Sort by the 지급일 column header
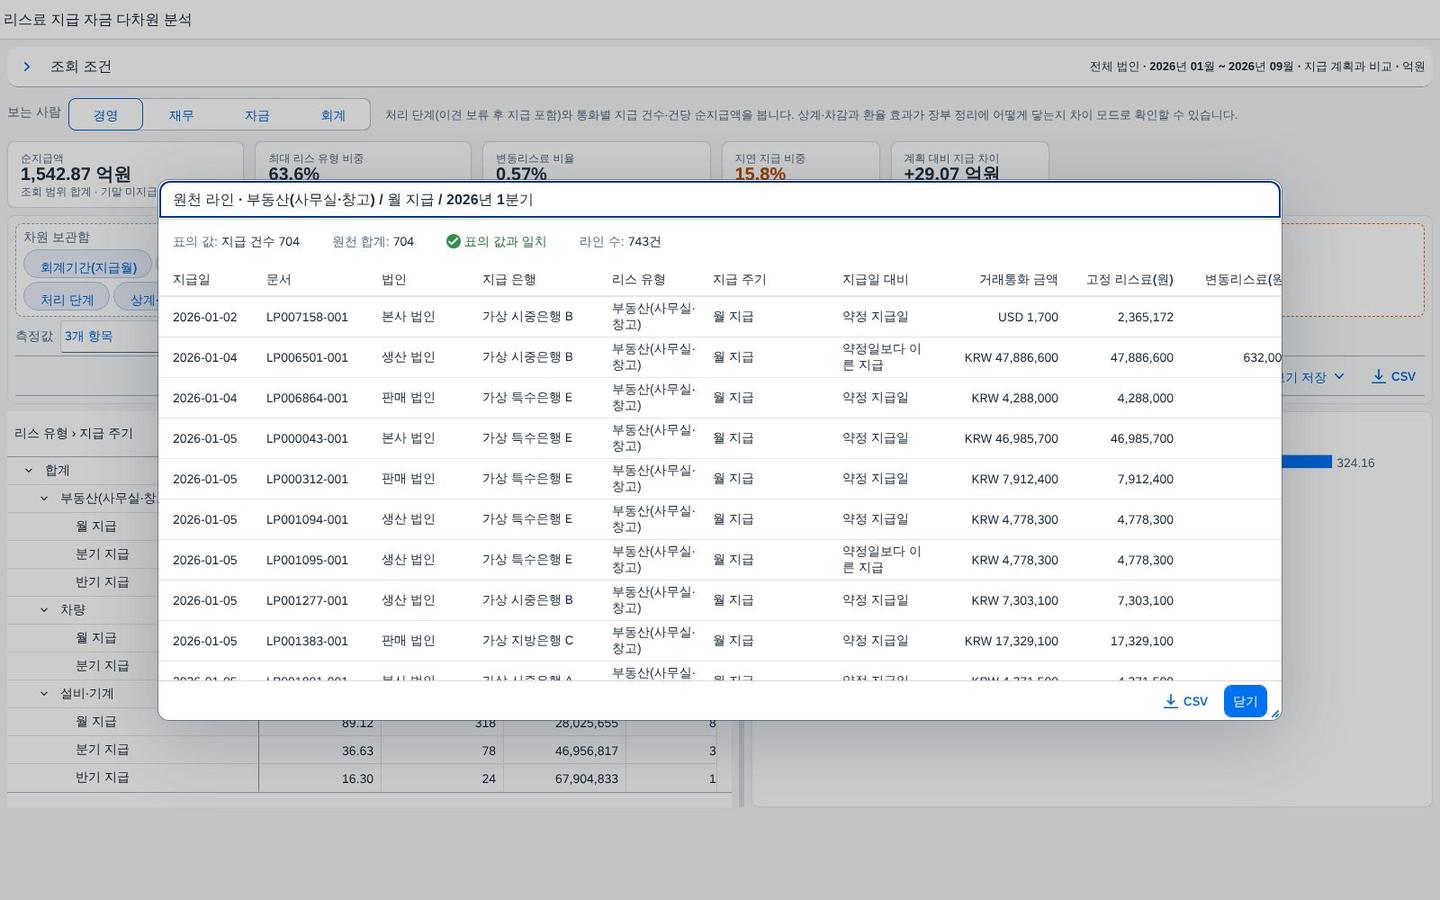This screenshot has height=900, width=1440. pyautogui.click(x=191, y=280)
